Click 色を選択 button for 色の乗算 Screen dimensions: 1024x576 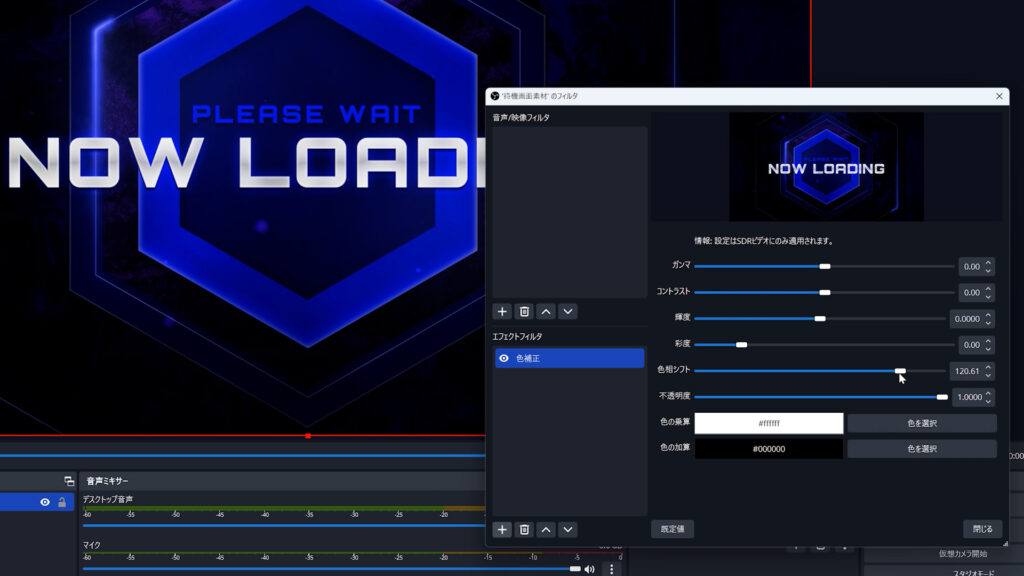(x=921, y=423)
